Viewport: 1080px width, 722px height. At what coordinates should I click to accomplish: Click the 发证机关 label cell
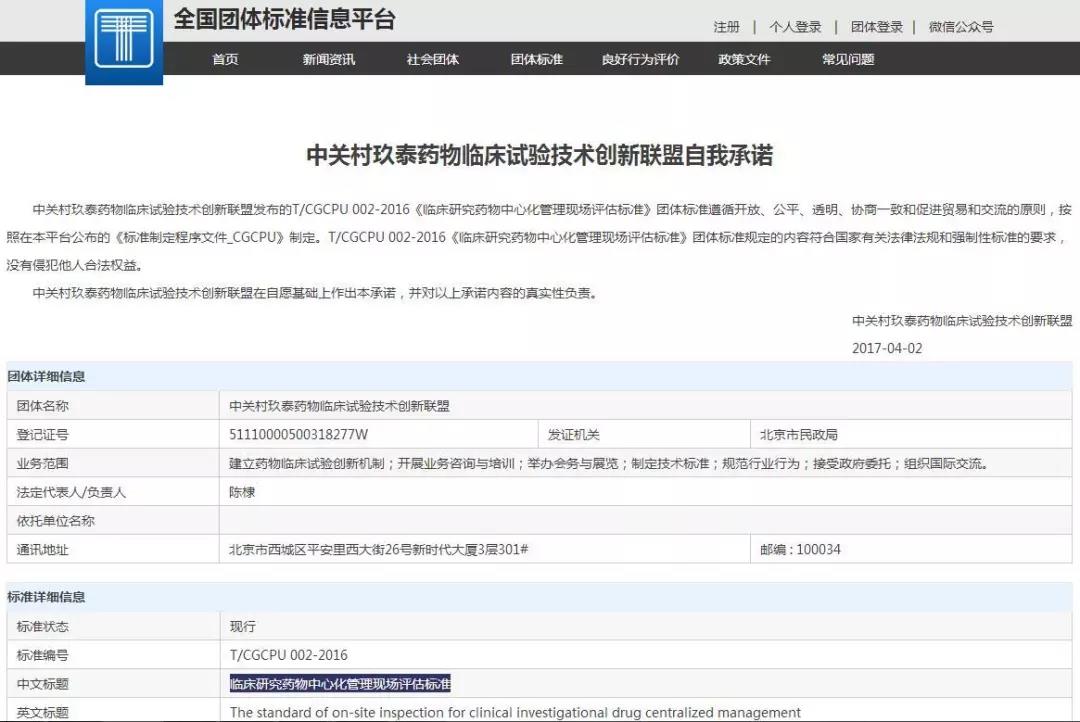644,435
